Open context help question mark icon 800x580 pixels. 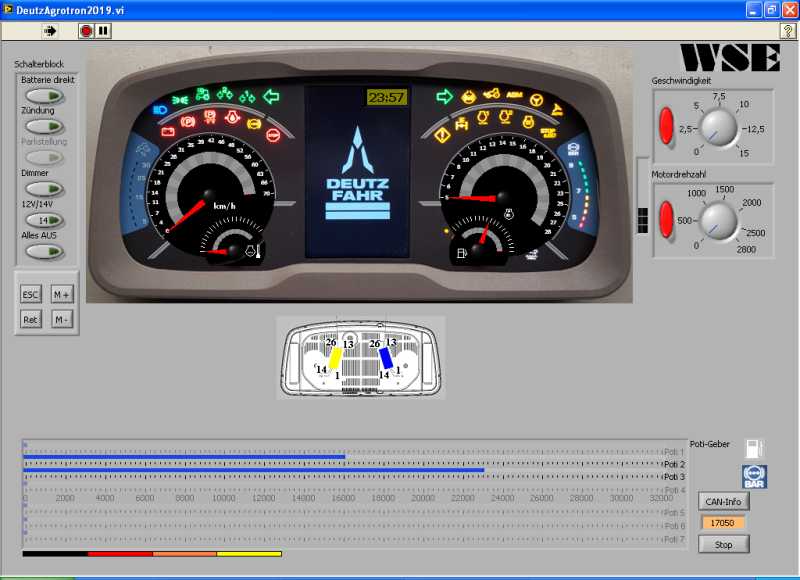coord(788,31)
